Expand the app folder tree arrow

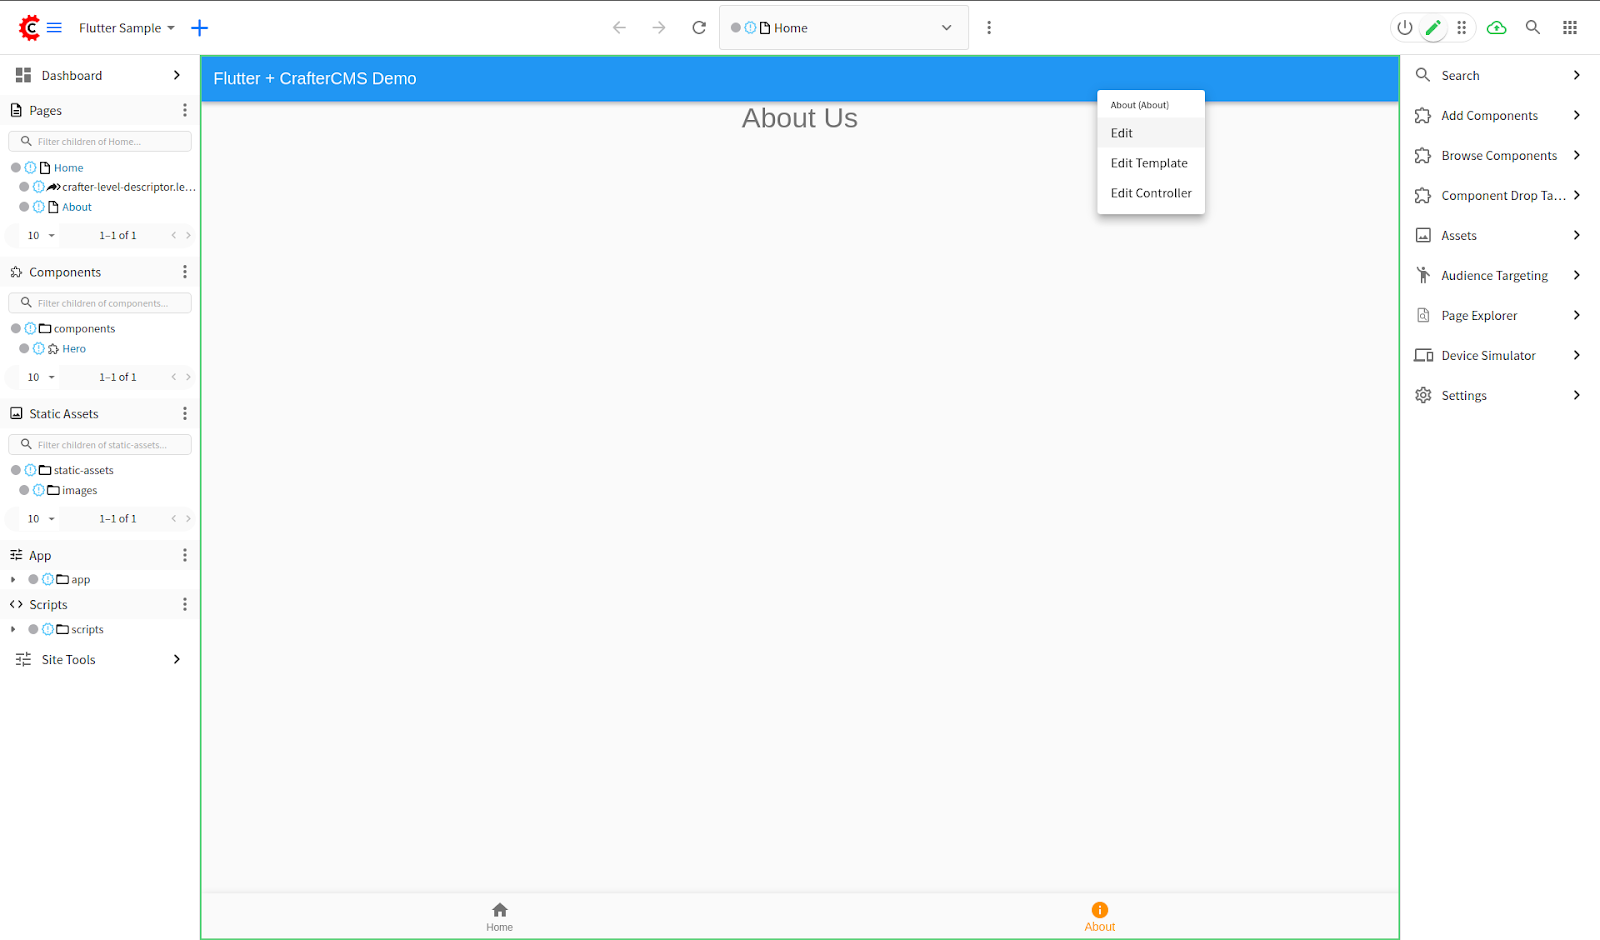pos(13,580)
